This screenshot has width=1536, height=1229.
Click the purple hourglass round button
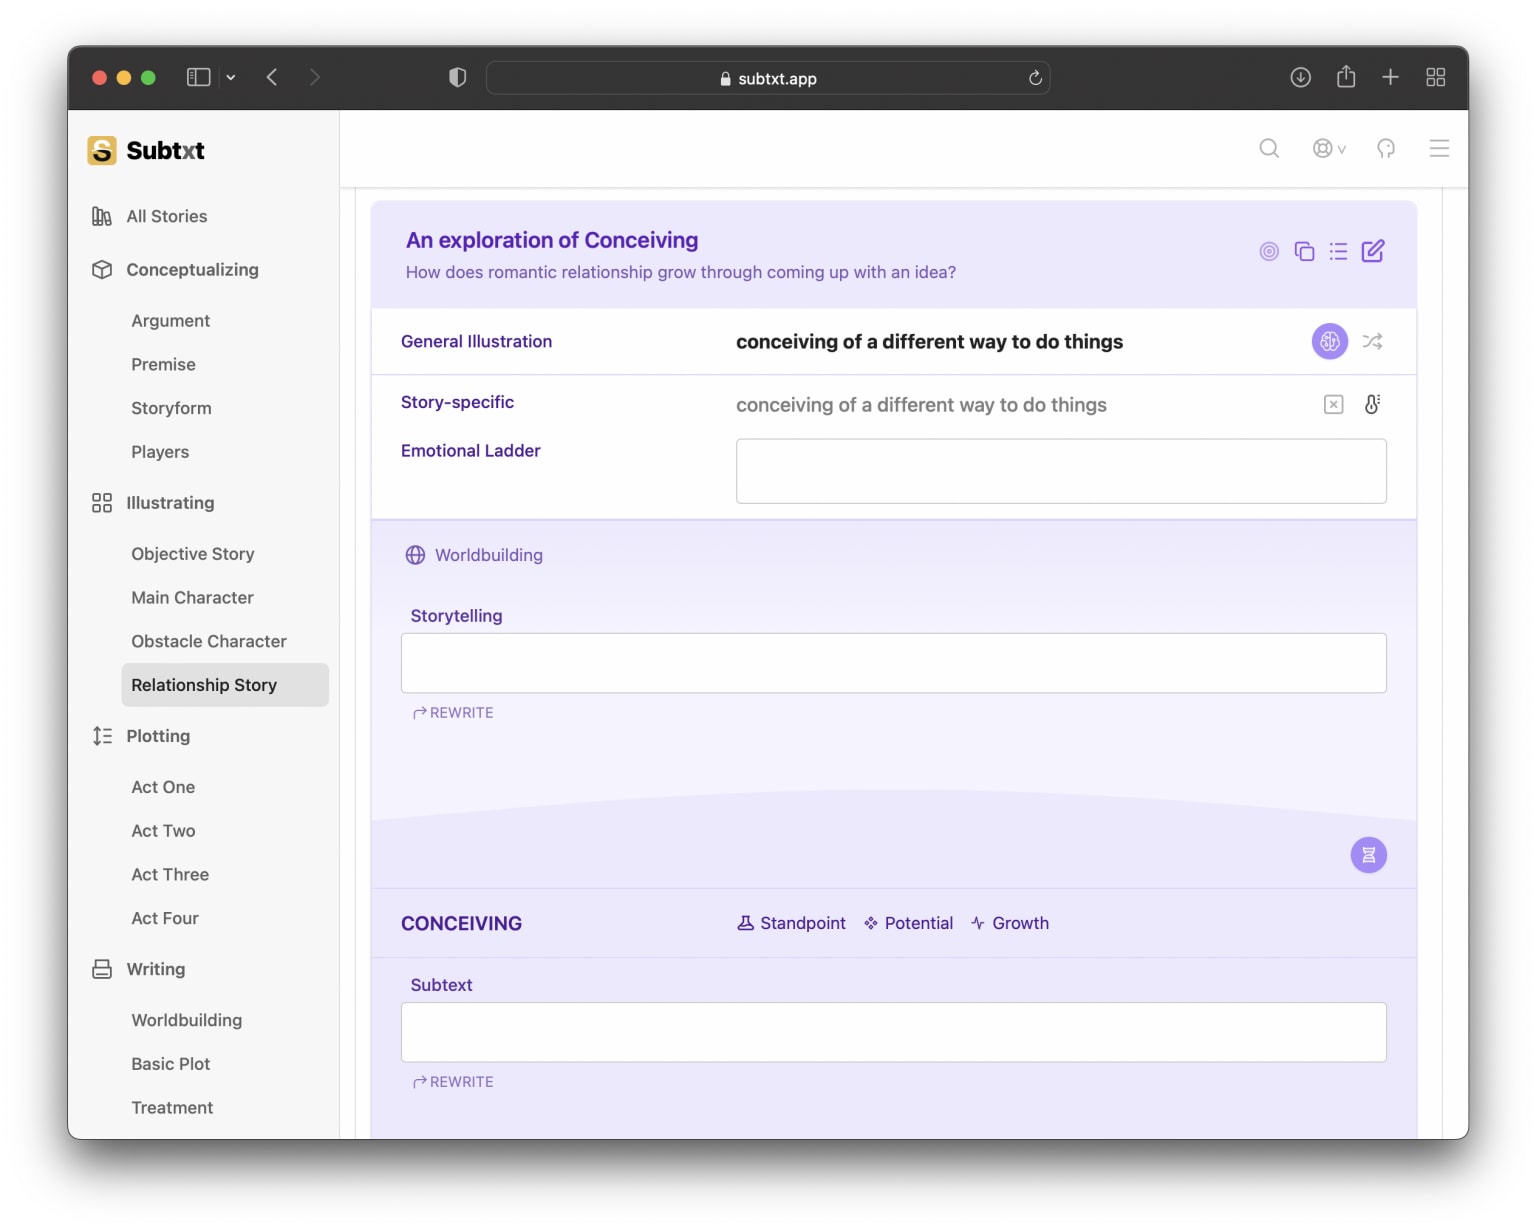pyautogui.click(x=1369, y=855)
